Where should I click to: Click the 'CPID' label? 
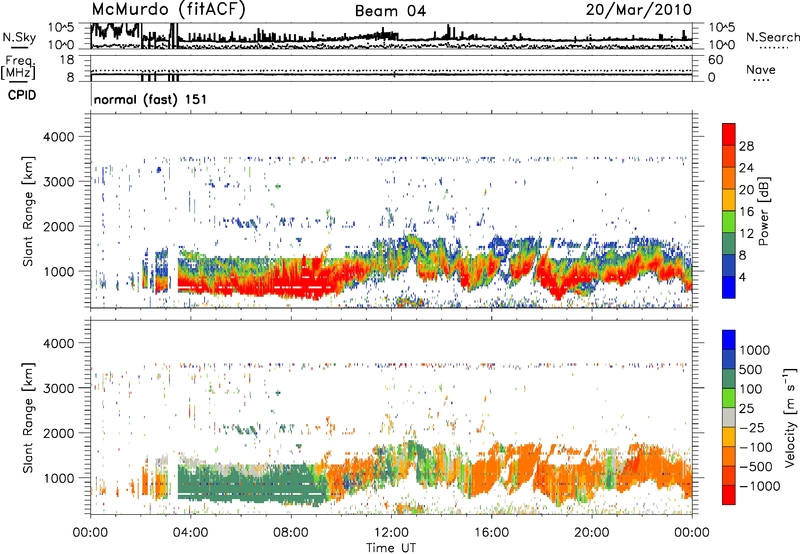[x=22, y=95]
